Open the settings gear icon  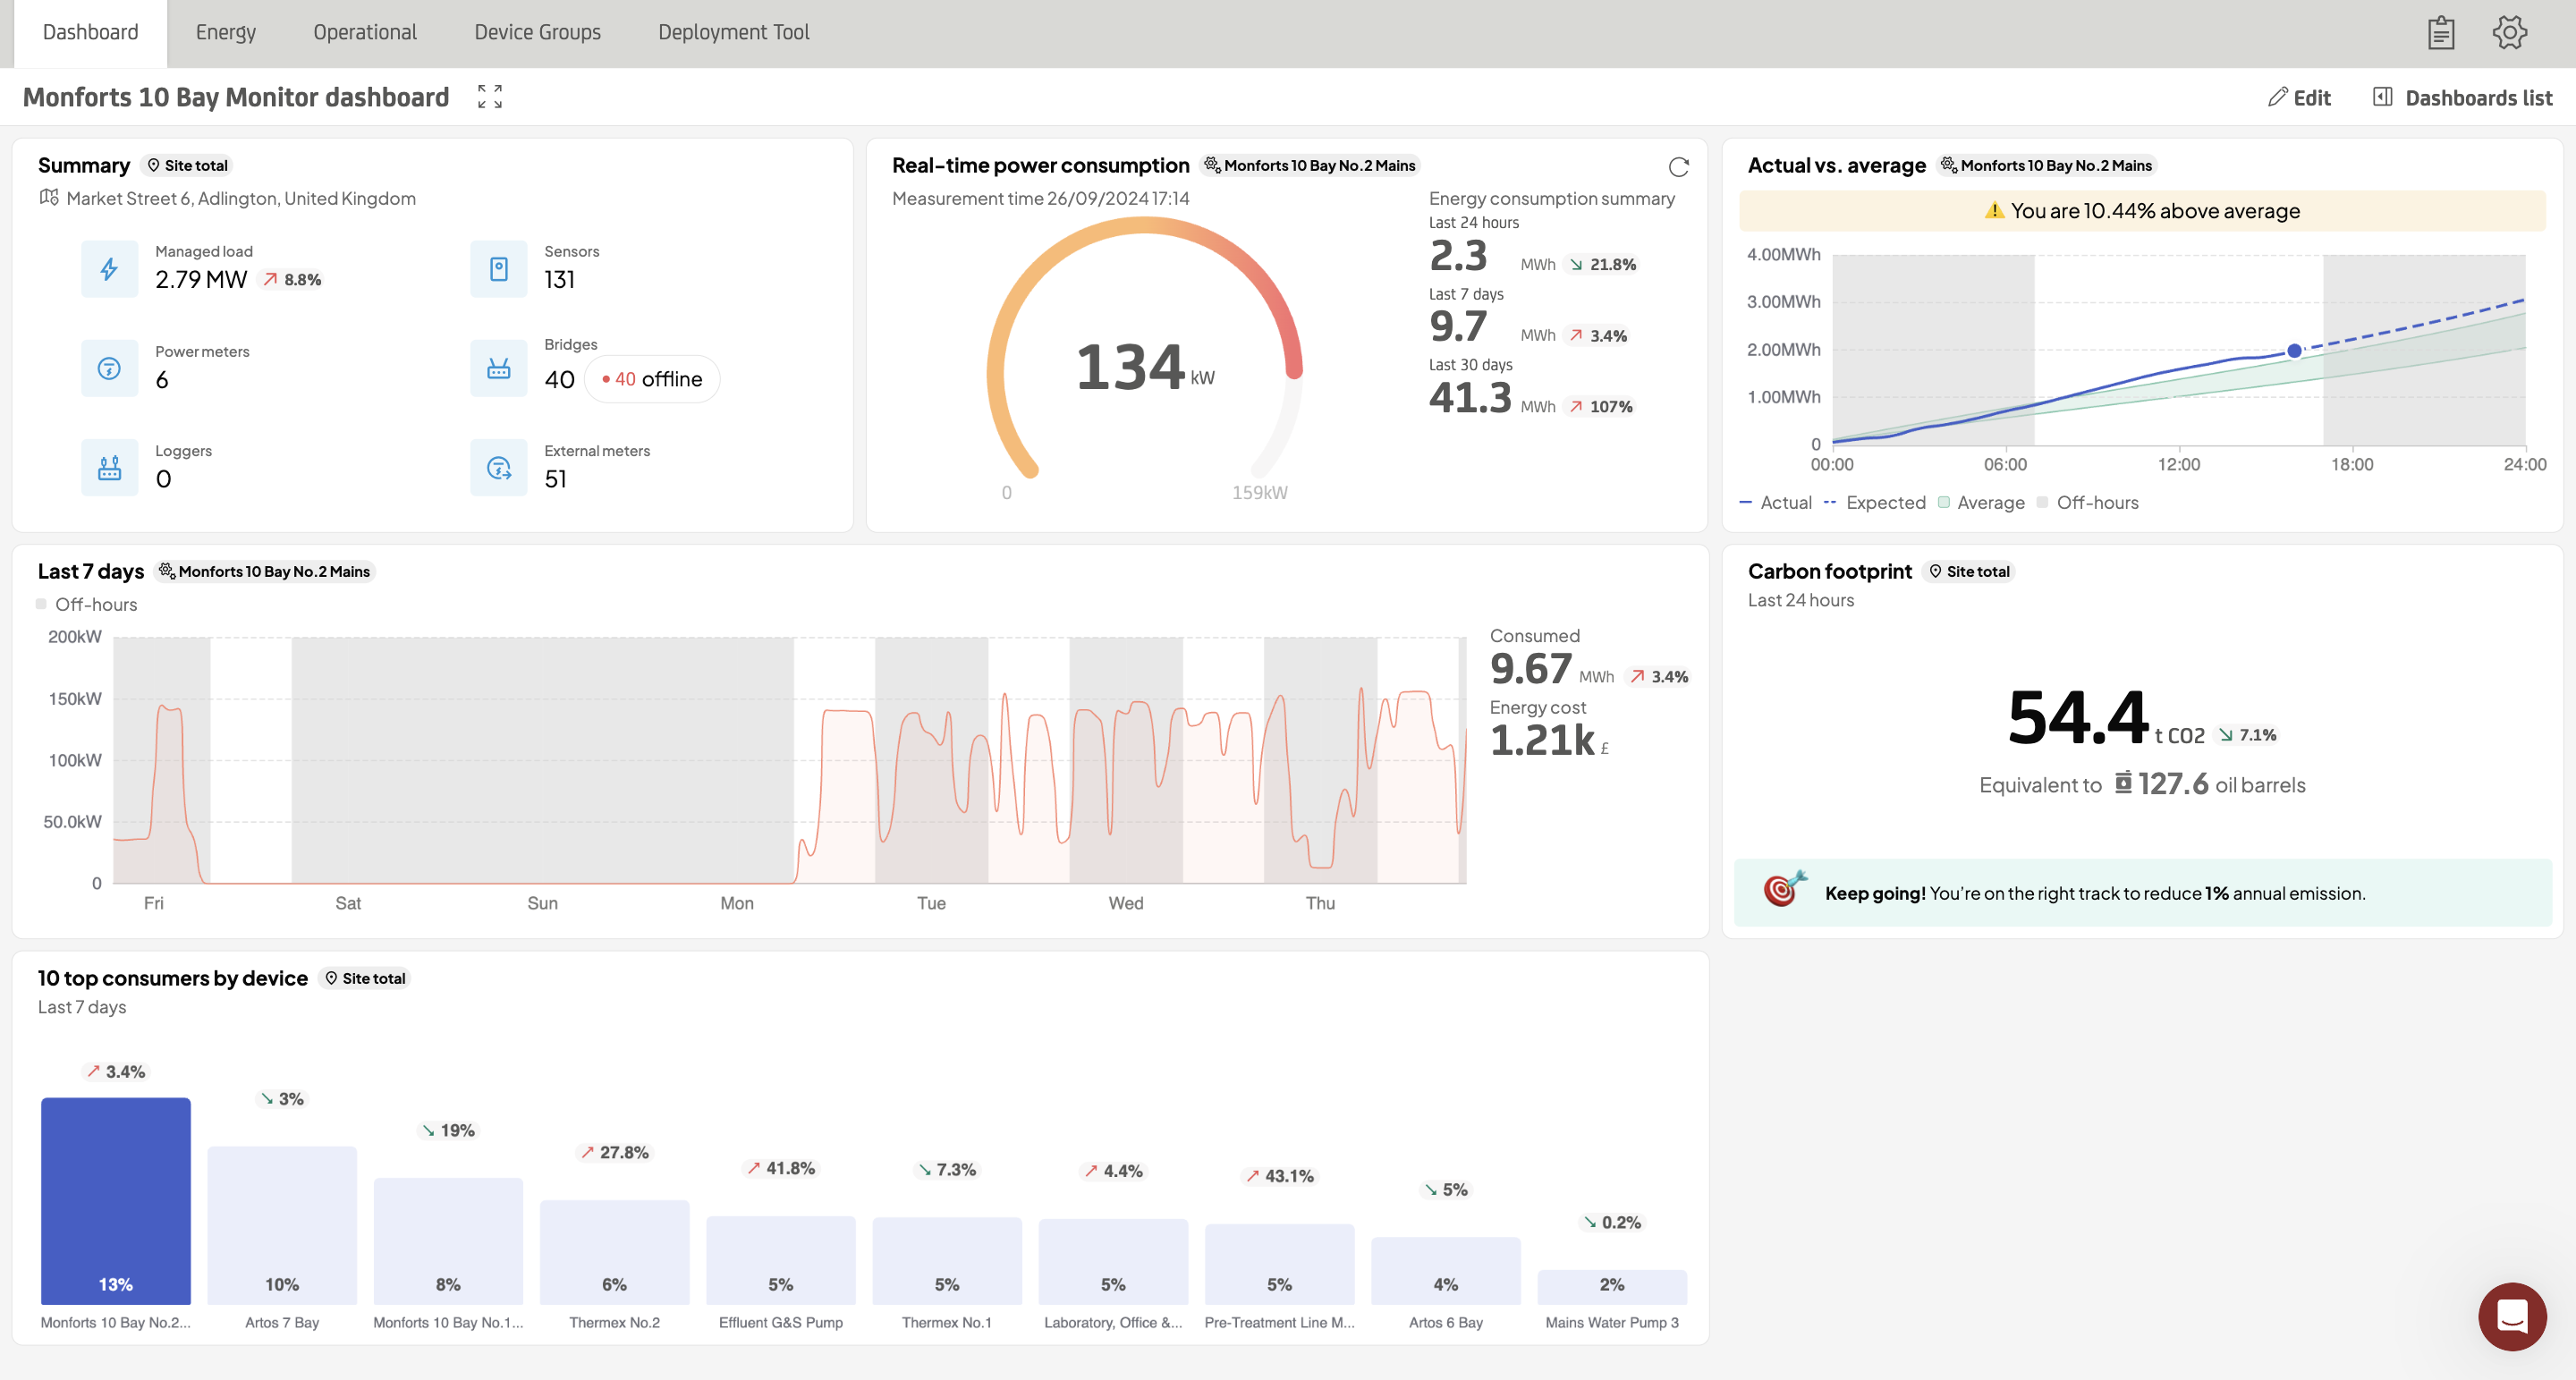pos(2509,33)
